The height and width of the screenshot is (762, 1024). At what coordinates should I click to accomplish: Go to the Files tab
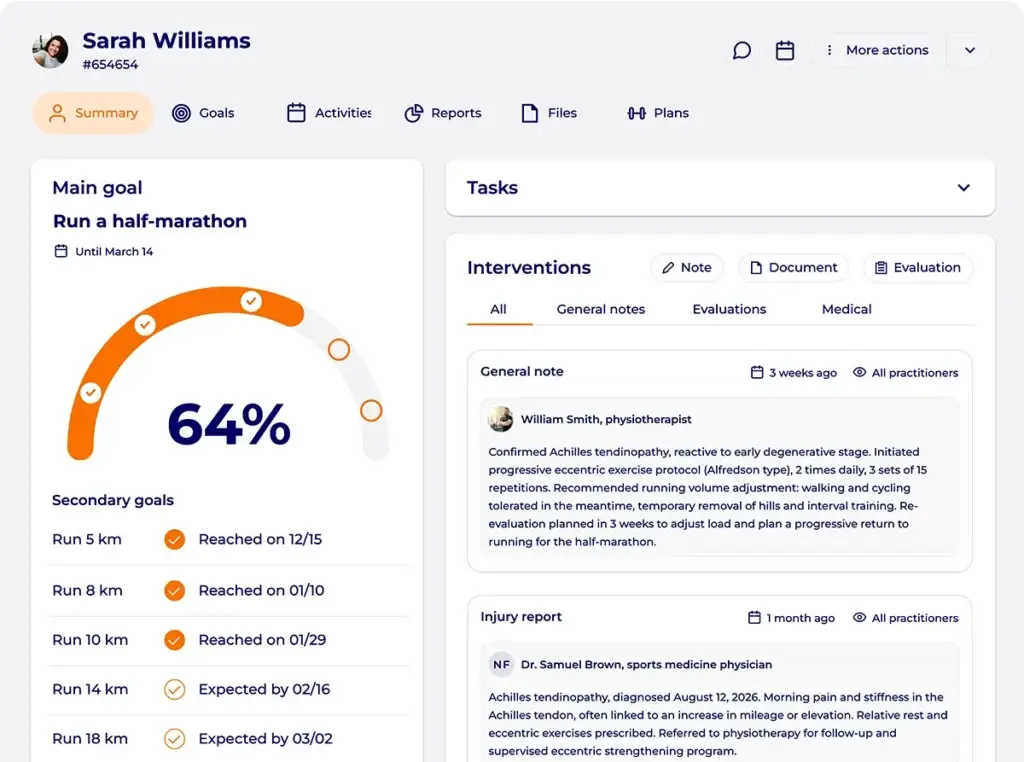[x=549, y=113]
